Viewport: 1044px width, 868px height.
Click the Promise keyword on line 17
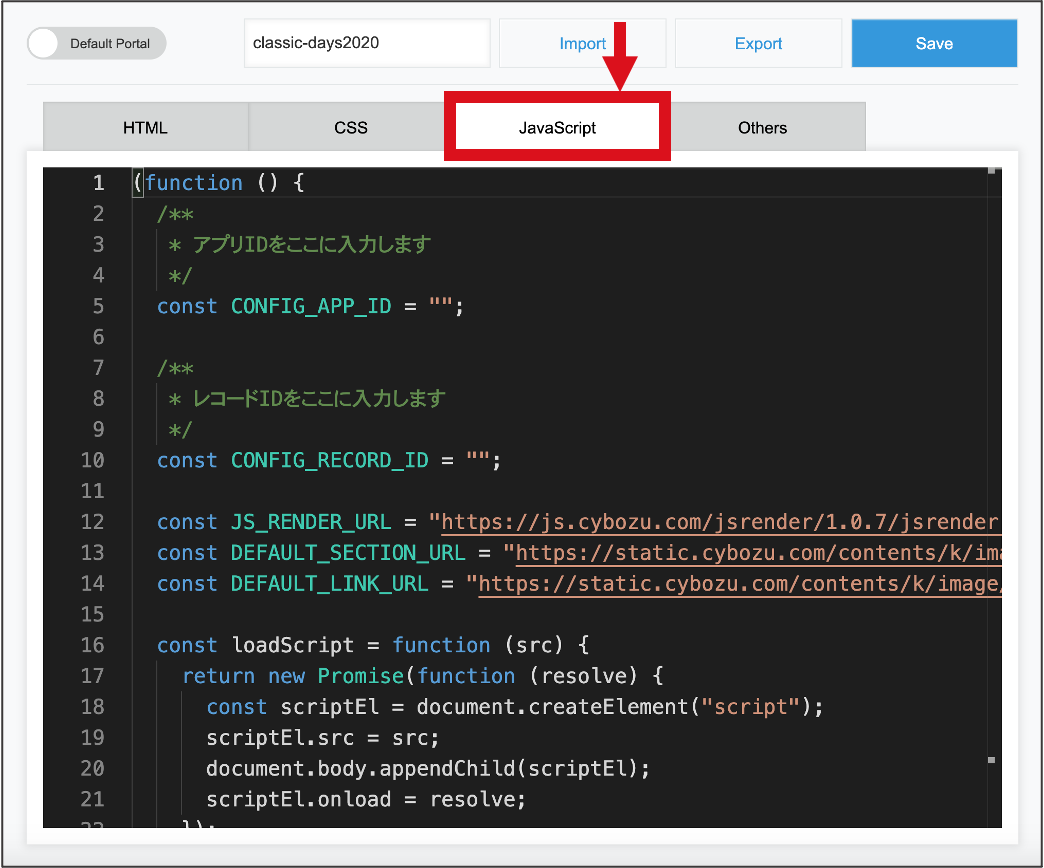[360, 676]
